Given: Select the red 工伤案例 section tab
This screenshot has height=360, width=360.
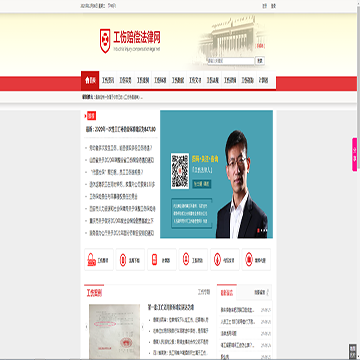Looking at the screenshot, I should coord(94,293).
